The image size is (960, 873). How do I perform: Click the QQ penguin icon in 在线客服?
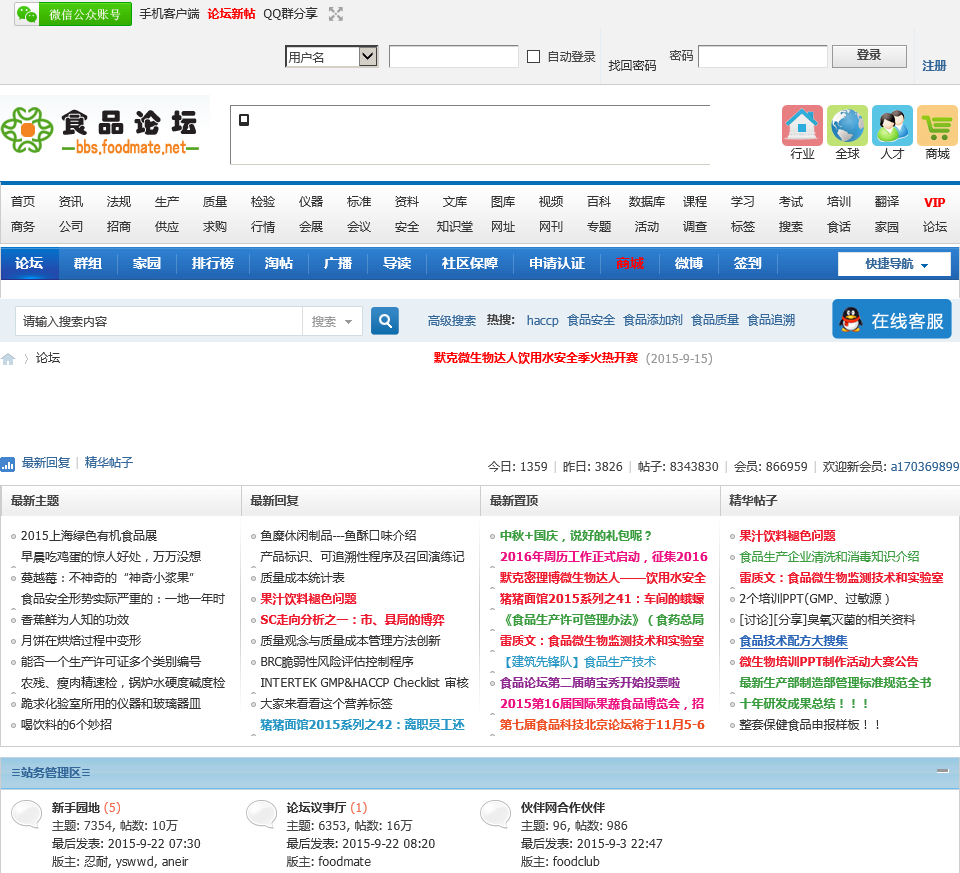[x=850, y=320]
